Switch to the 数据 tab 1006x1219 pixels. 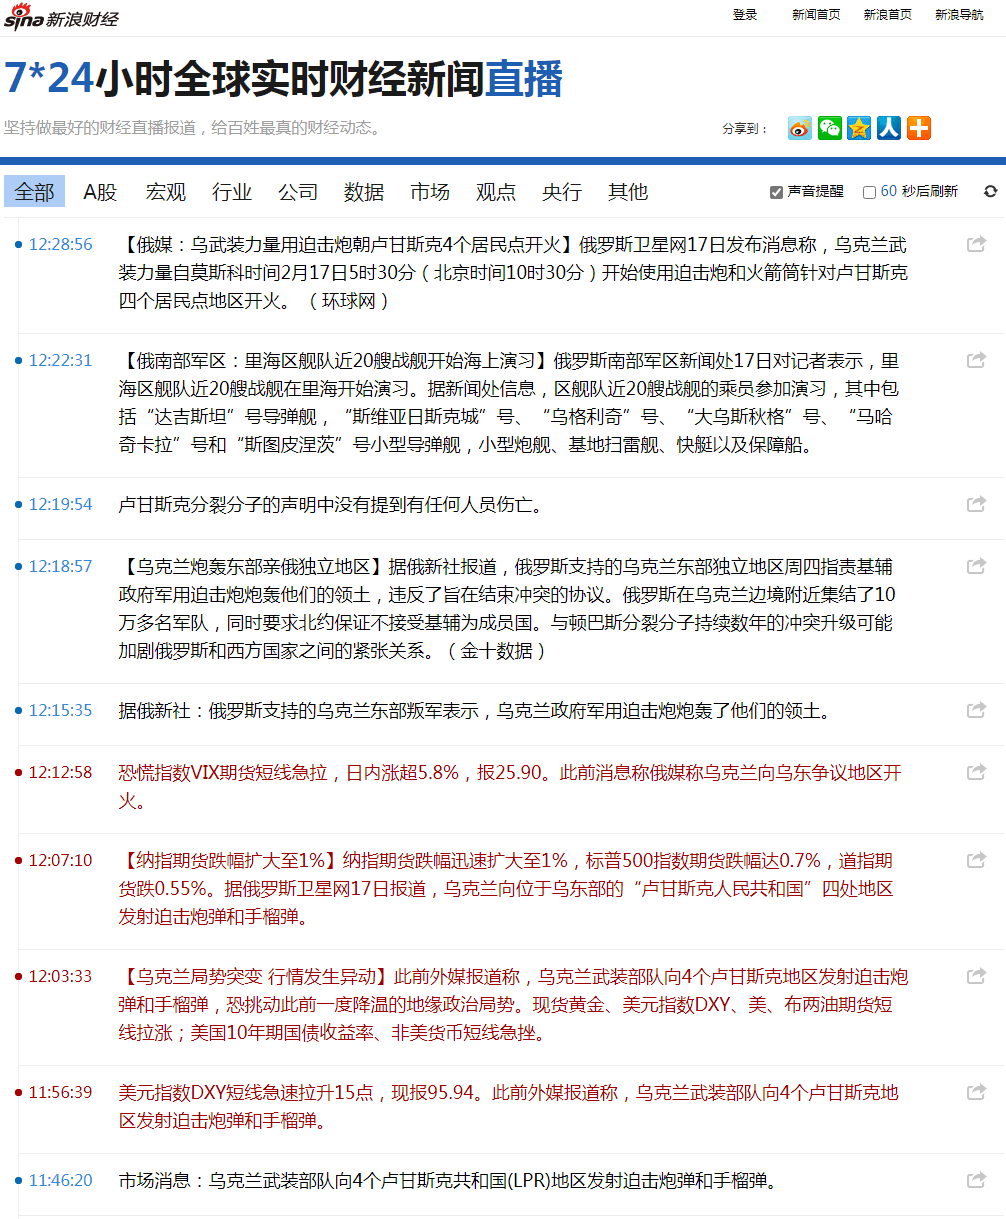click(364, 191)
